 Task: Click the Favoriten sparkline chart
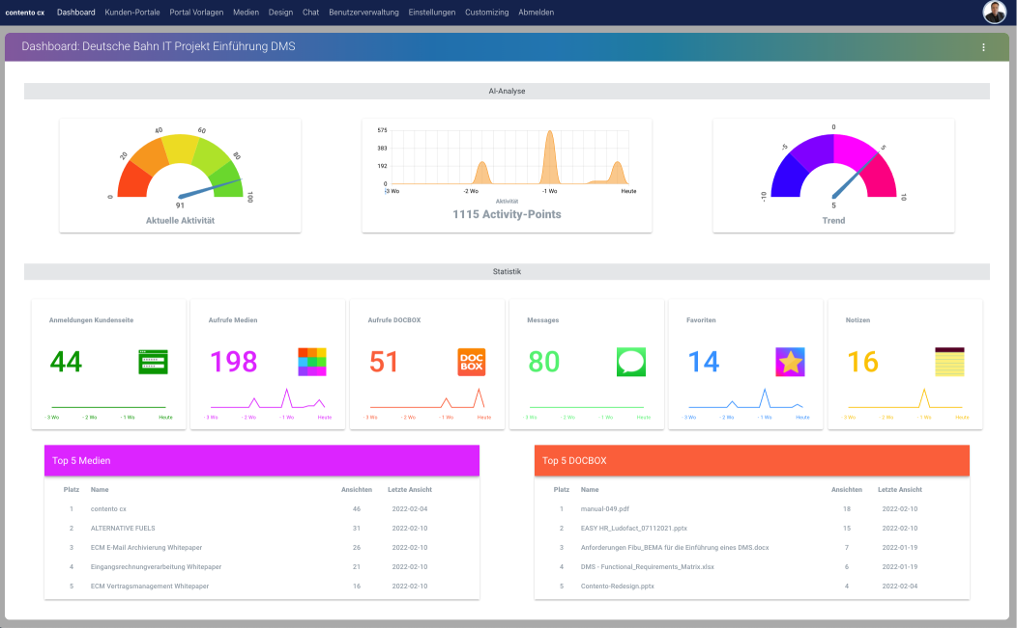(x=746, y=402)
